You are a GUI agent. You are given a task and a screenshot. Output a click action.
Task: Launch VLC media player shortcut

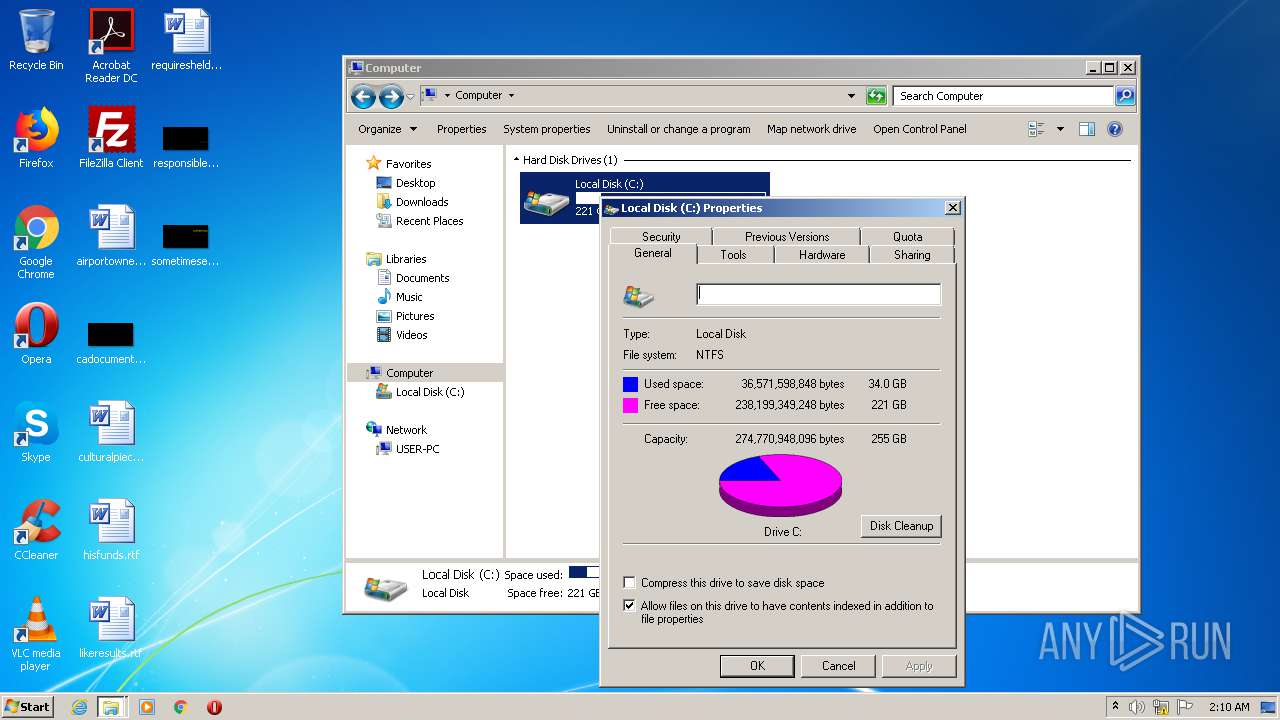[36, 634]
